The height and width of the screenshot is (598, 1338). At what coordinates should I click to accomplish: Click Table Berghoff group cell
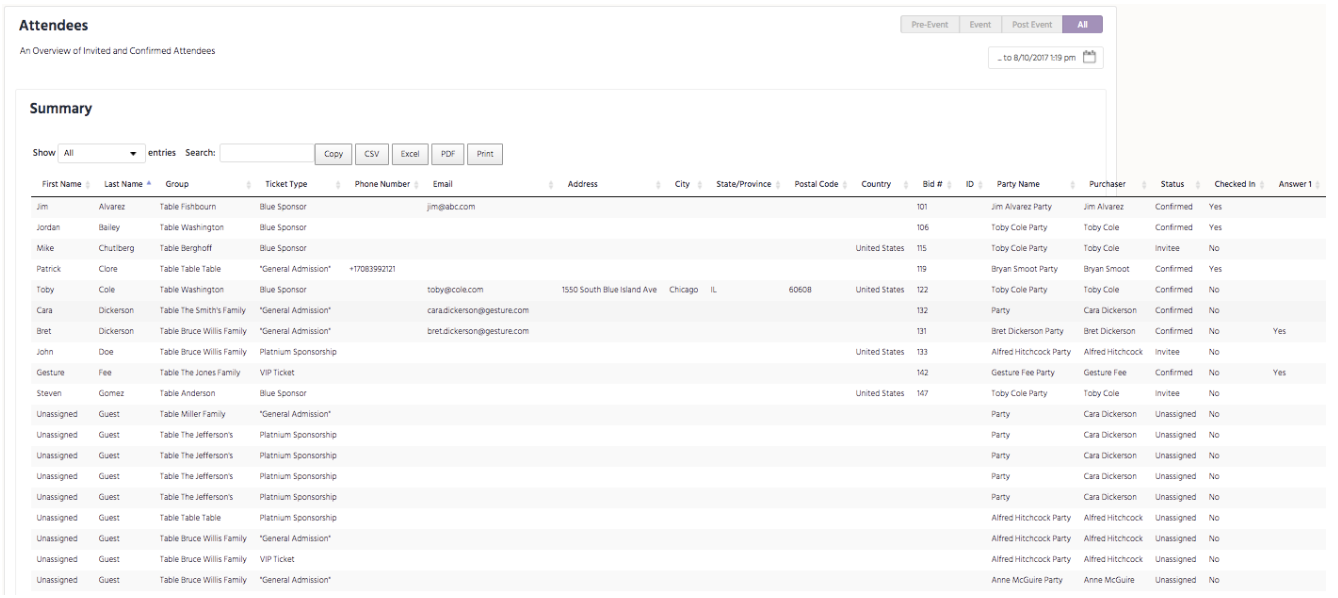pyautogui.click(x=186, y=248)
